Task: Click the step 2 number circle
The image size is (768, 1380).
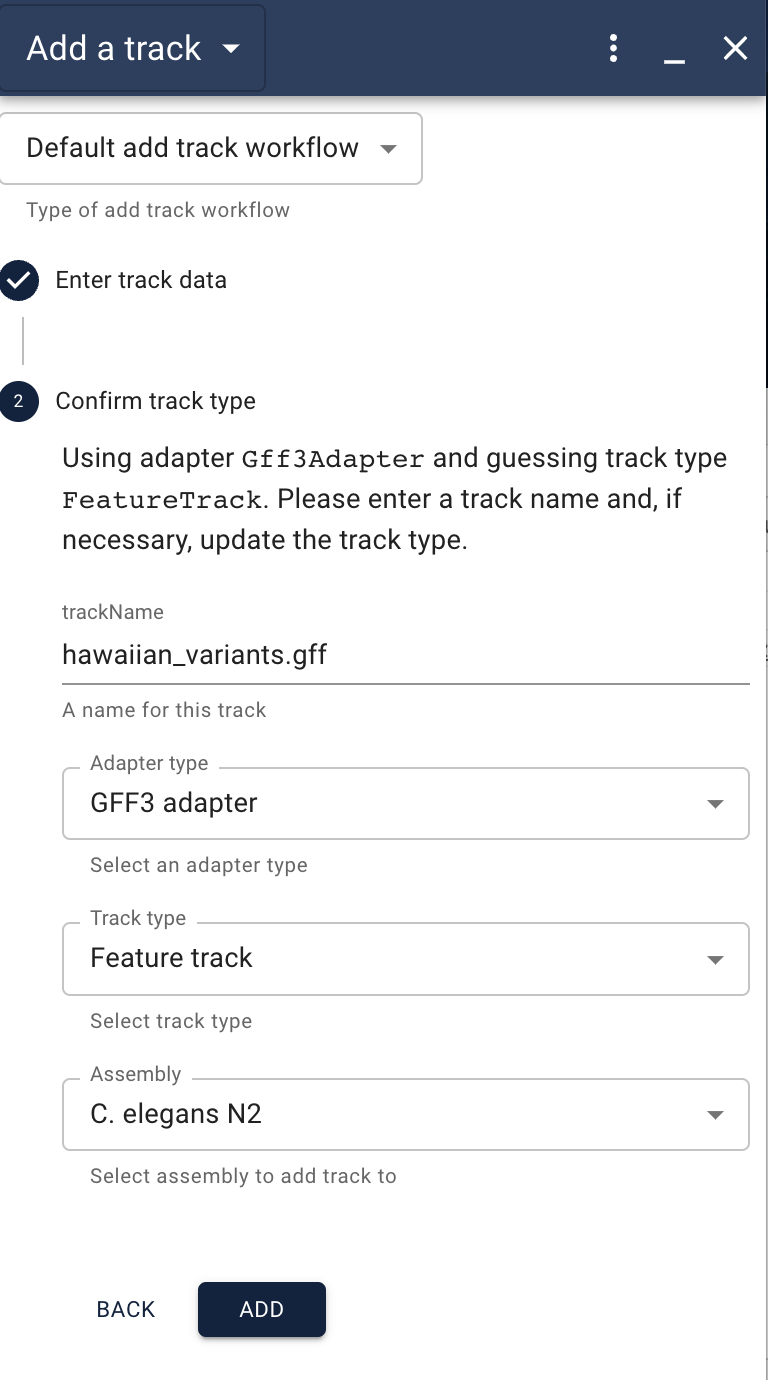Action: [x=19, y=402]
